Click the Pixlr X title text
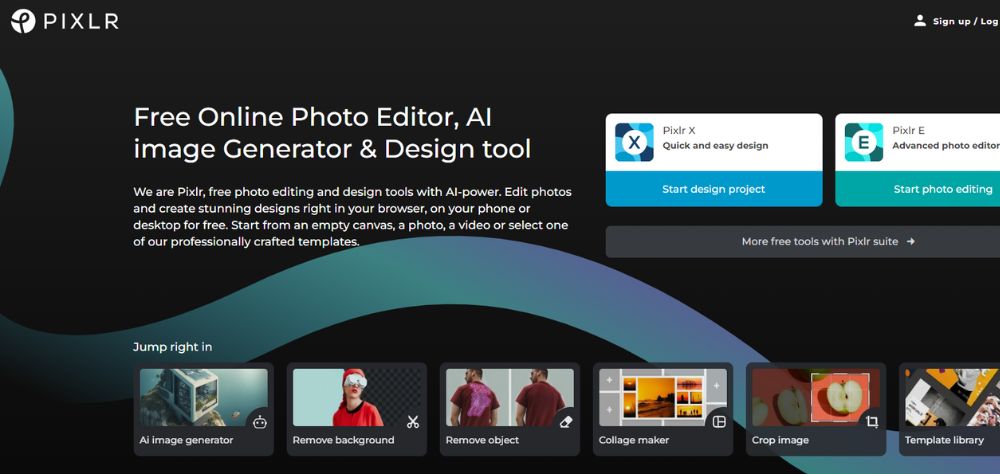Screen dimensions: 1000x474 679,131
